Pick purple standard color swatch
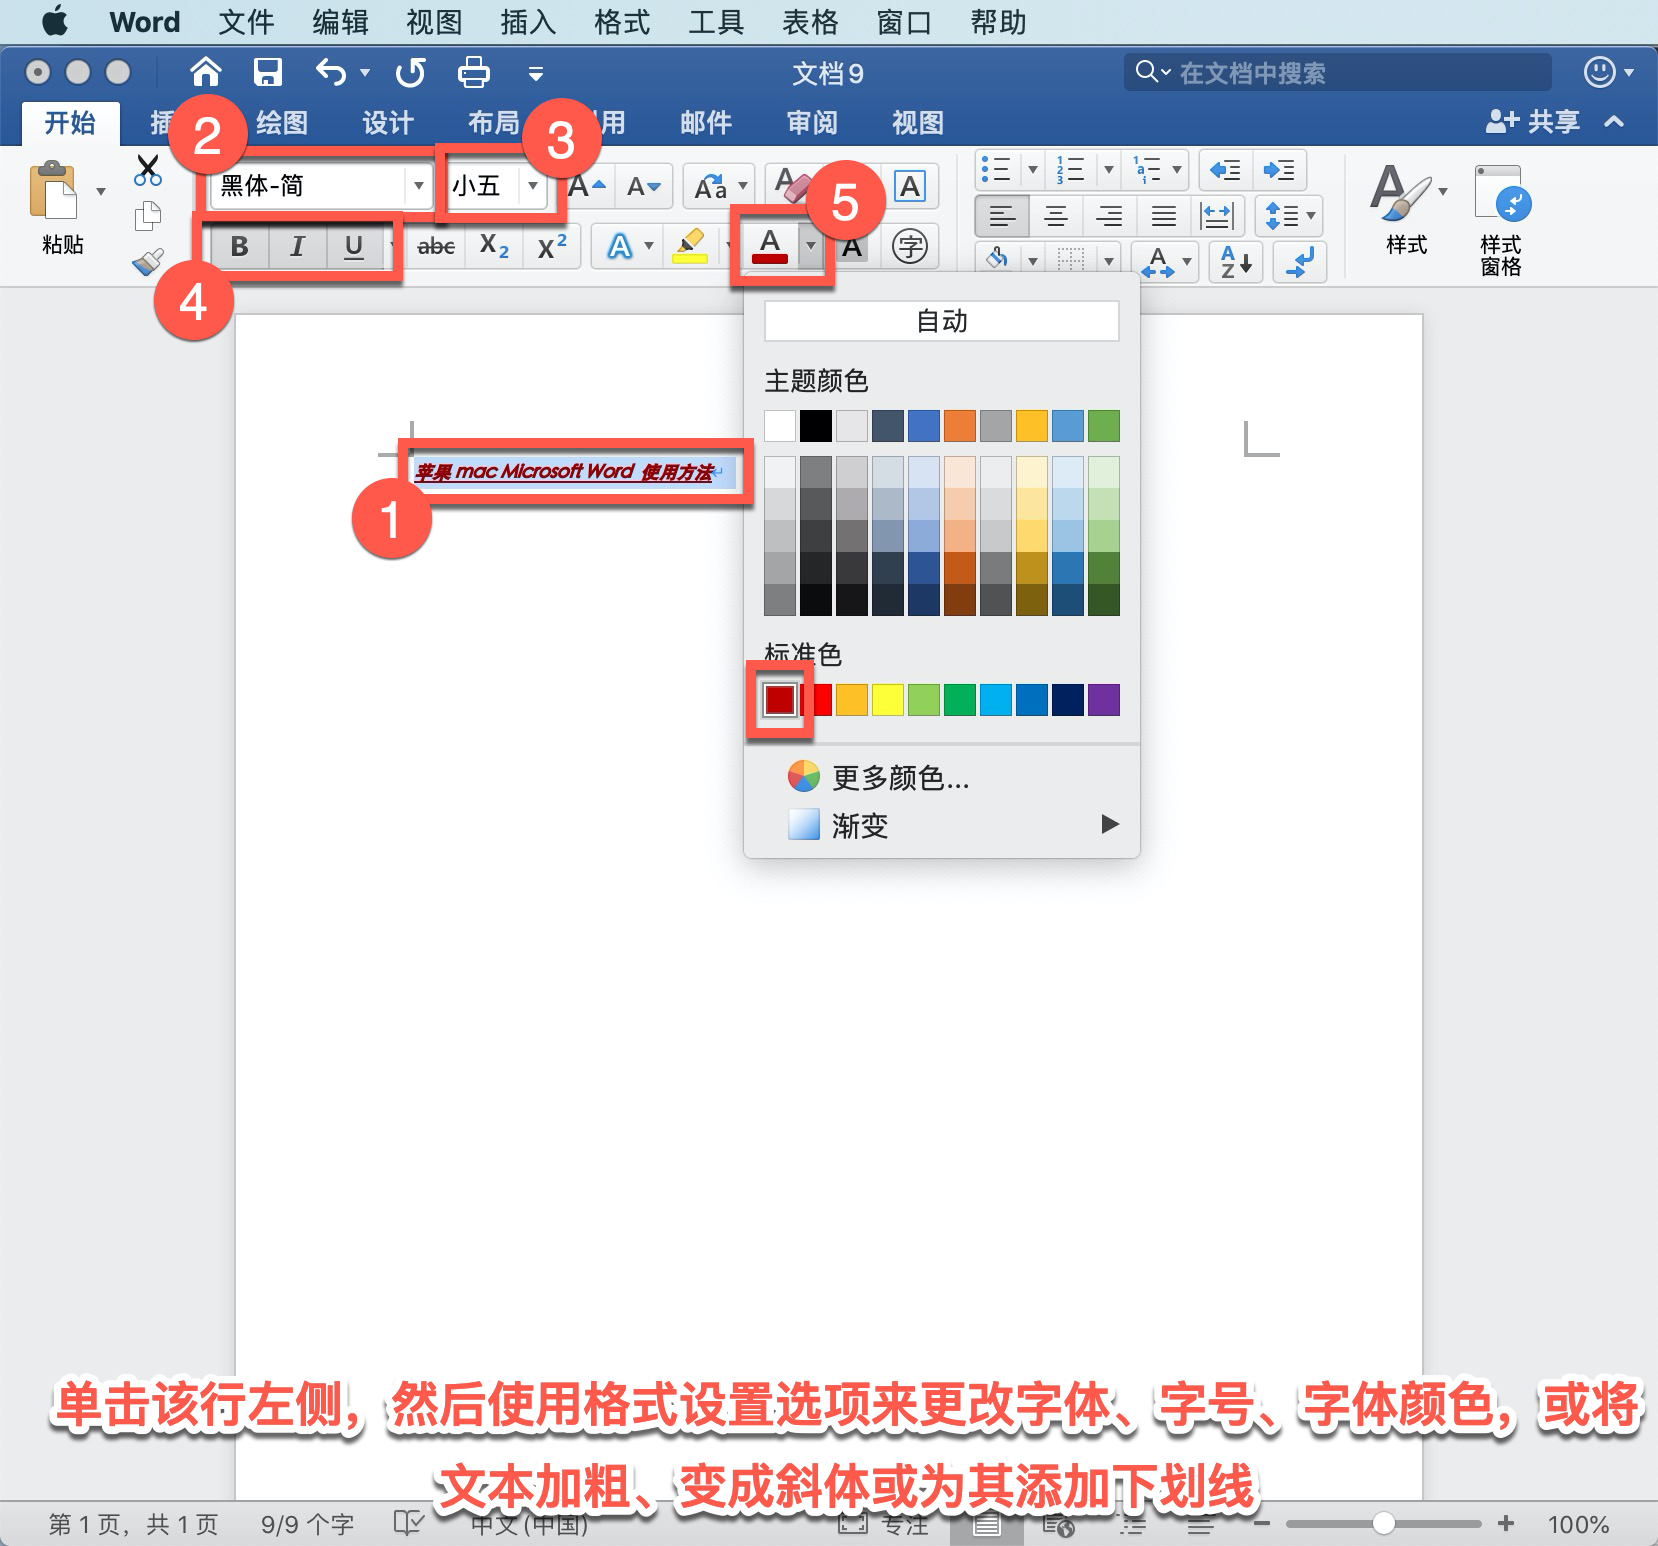Screen dimensions: 1658x1546 coord(1104,700)
